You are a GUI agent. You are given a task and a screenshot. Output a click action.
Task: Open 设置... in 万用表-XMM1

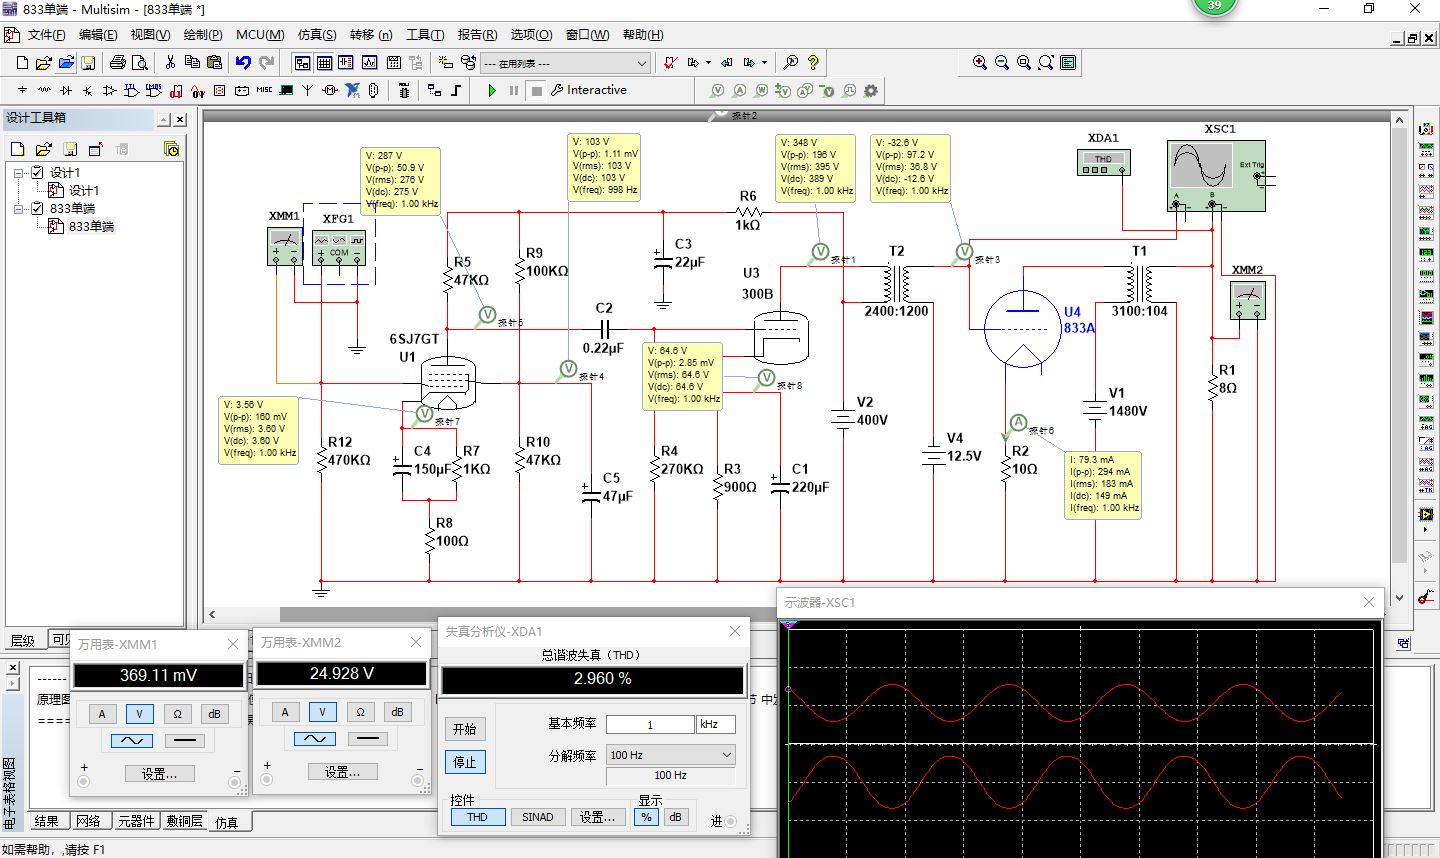tap(159, 774)
